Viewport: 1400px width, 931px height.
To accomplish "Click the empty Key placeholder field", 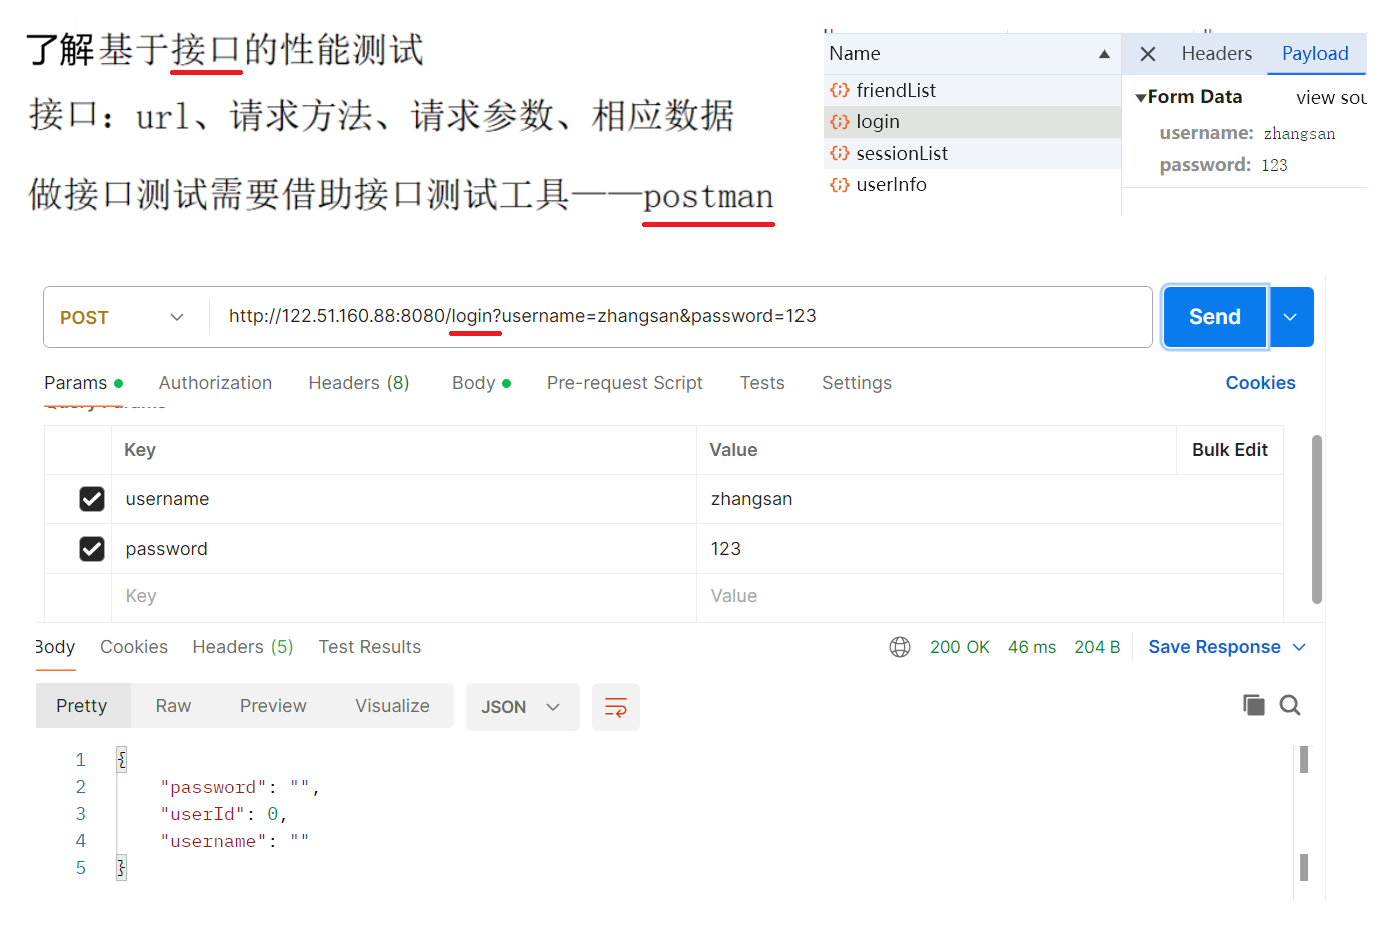I will coord(404,596).
